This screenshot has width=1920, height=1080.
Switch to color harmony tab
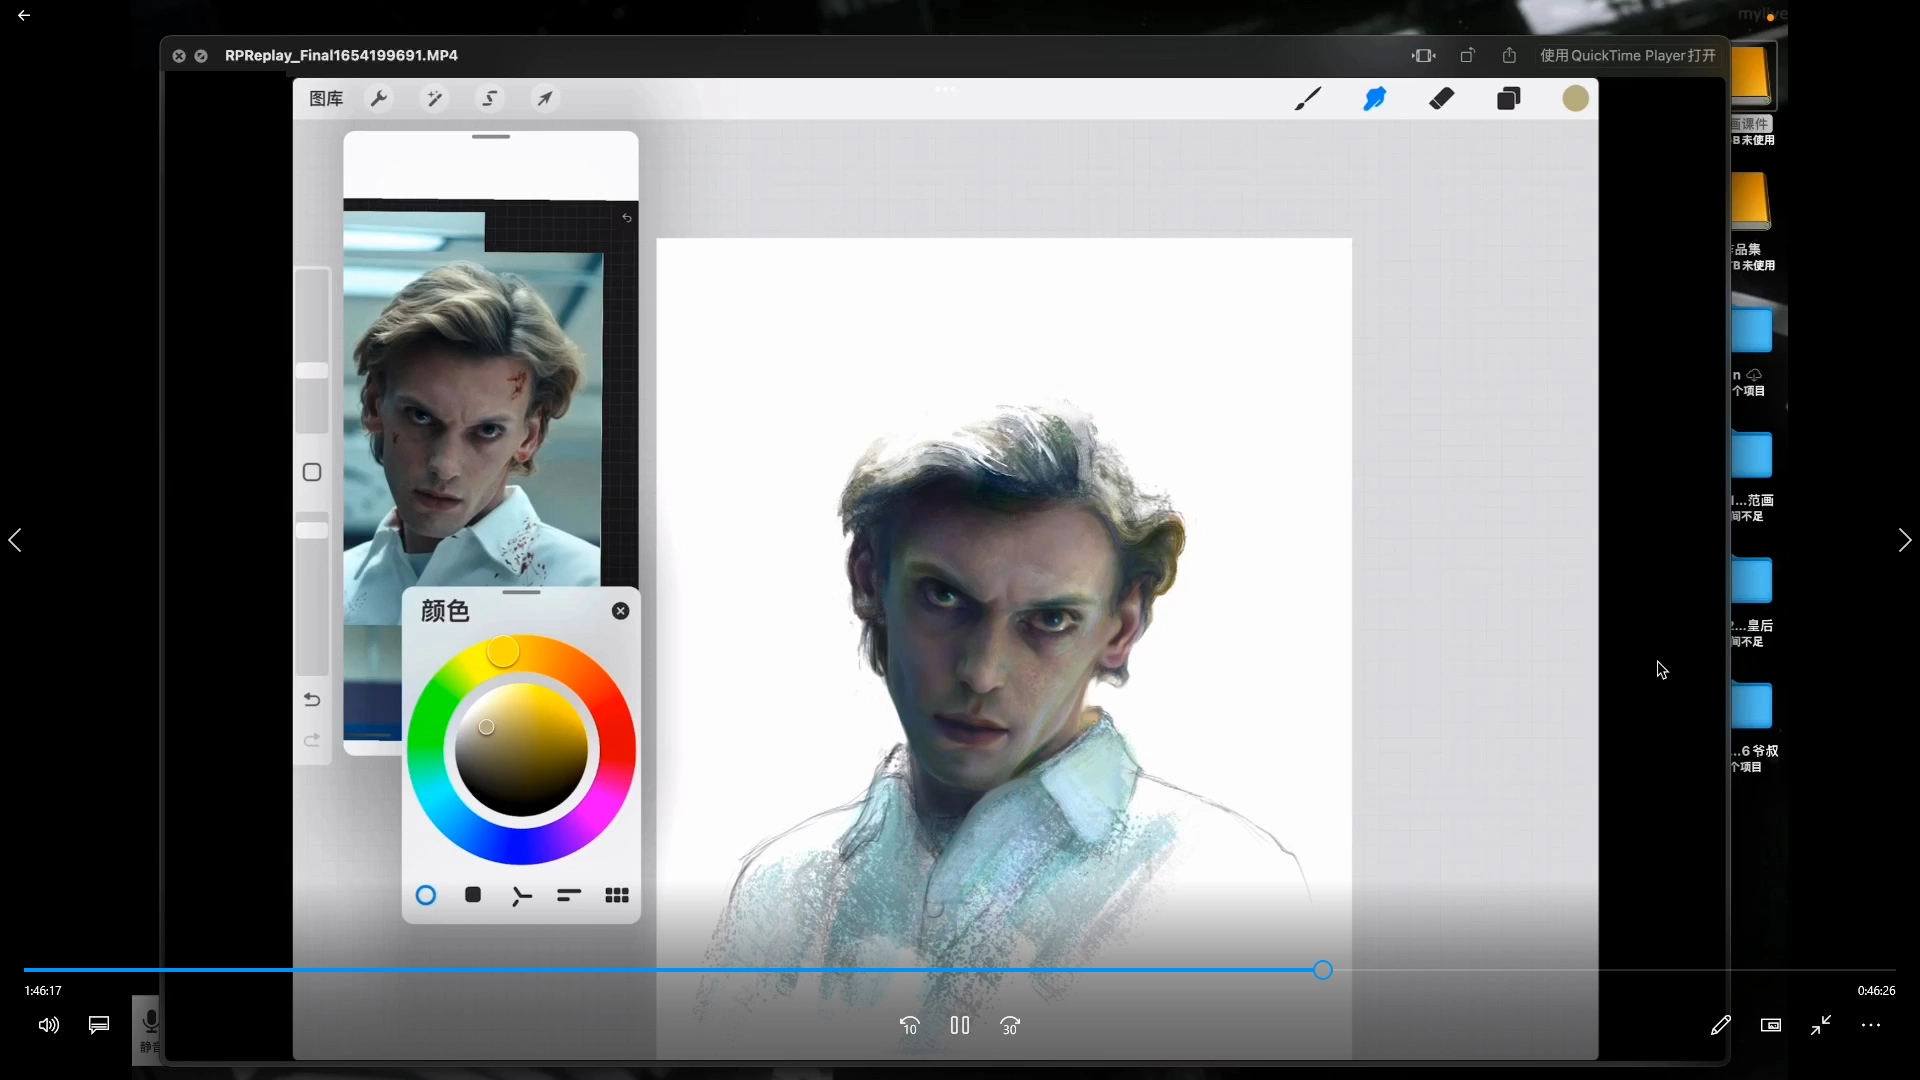click(521, 896)
